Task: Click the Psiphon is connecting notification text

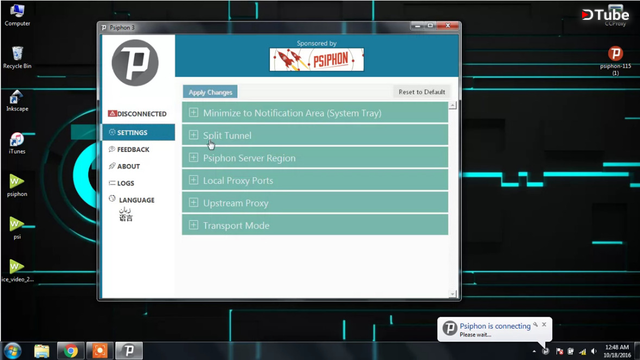Action: point(495,326)
